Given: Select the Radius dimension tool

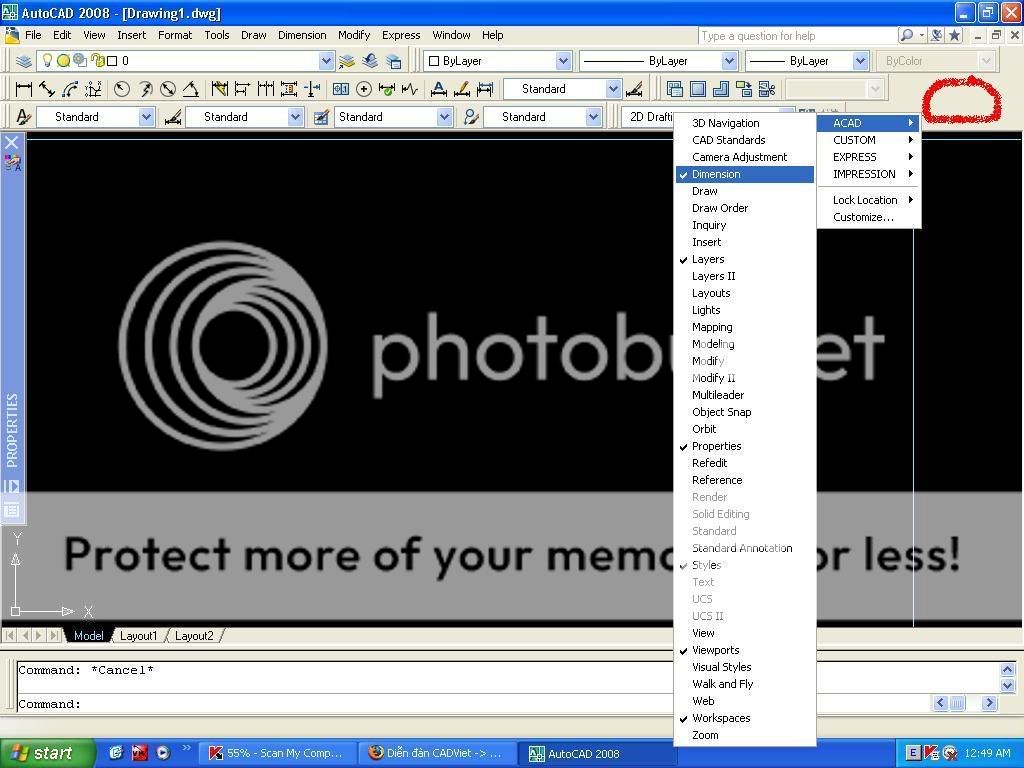Looking at the screenshot, I should pos(121,89).
